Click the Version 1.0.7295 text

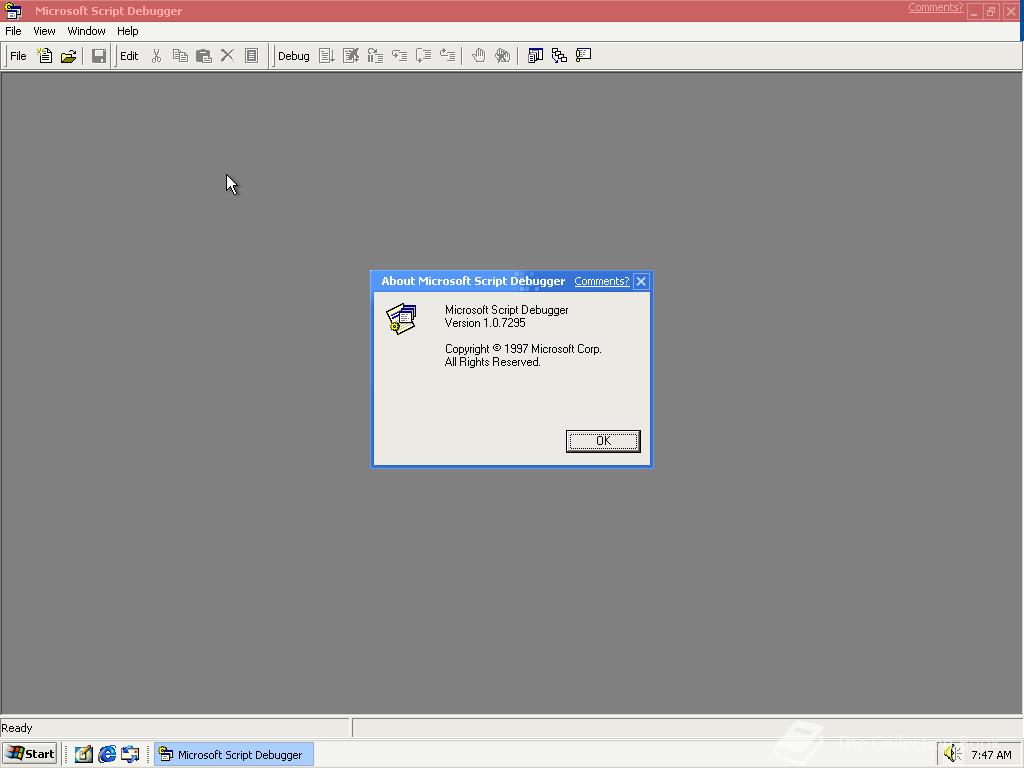coord(485,323)
